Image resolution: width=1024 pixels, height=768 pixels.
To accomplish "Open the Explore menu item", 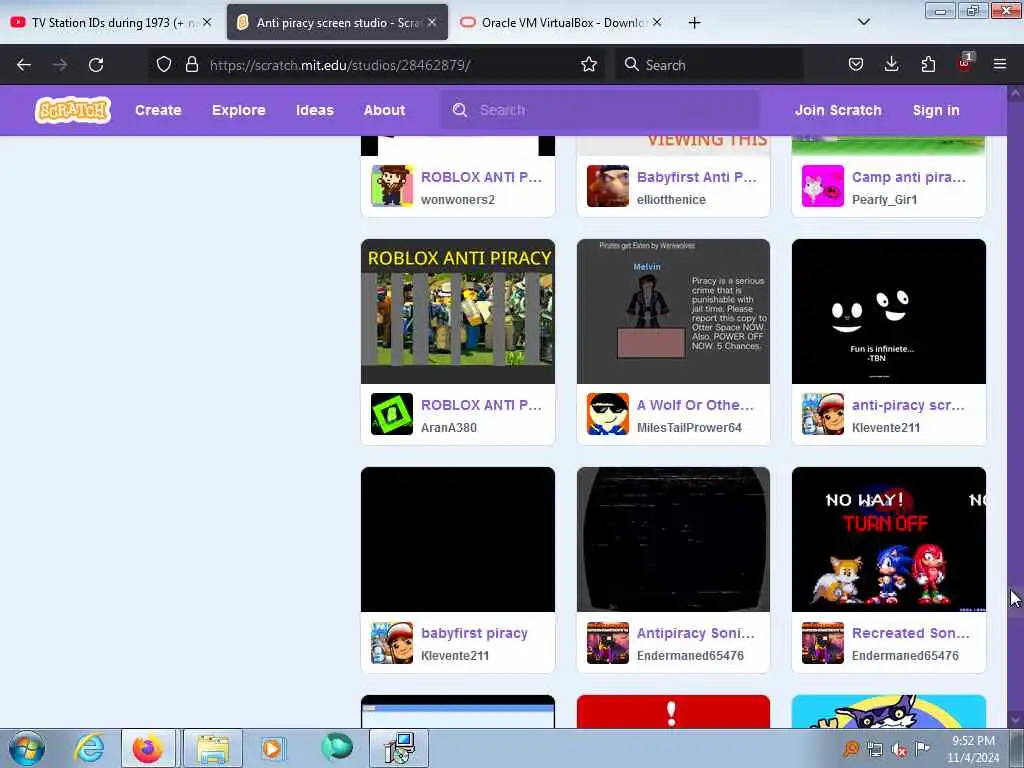I will [238, 110].
